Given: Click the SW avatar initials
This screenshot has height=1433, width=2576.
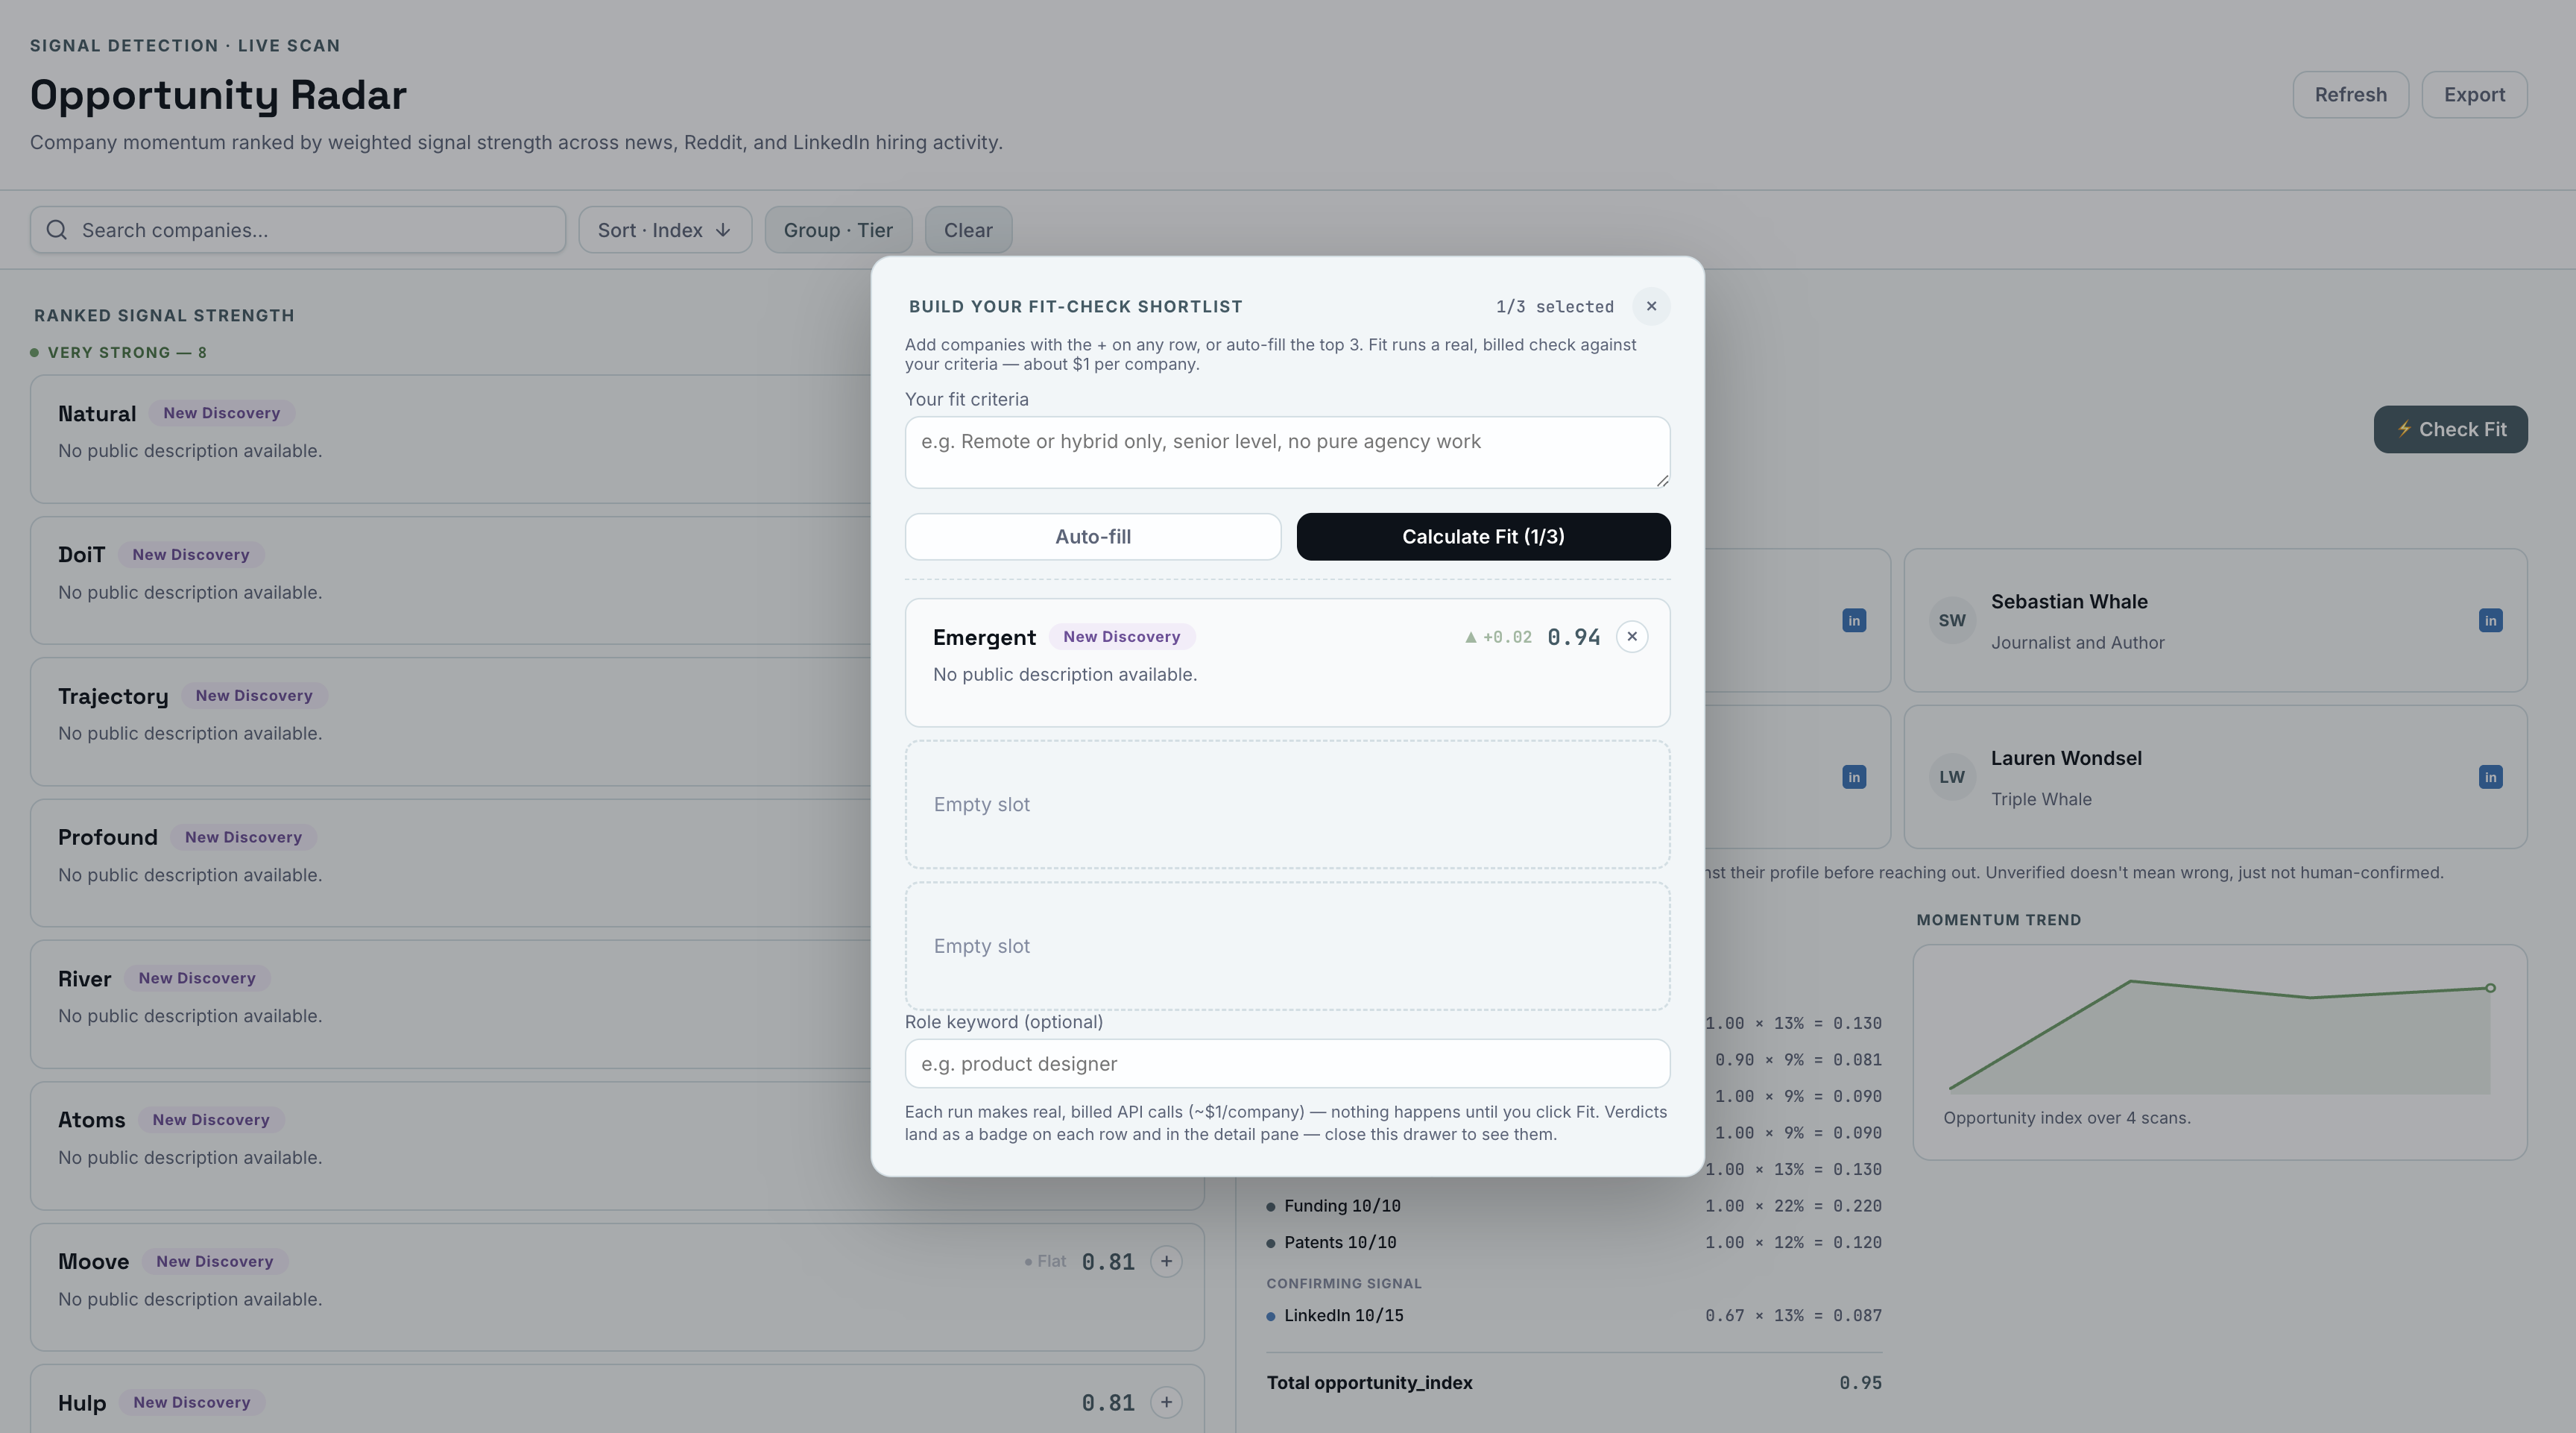Looking at the screenshot, I should 1951,620.
